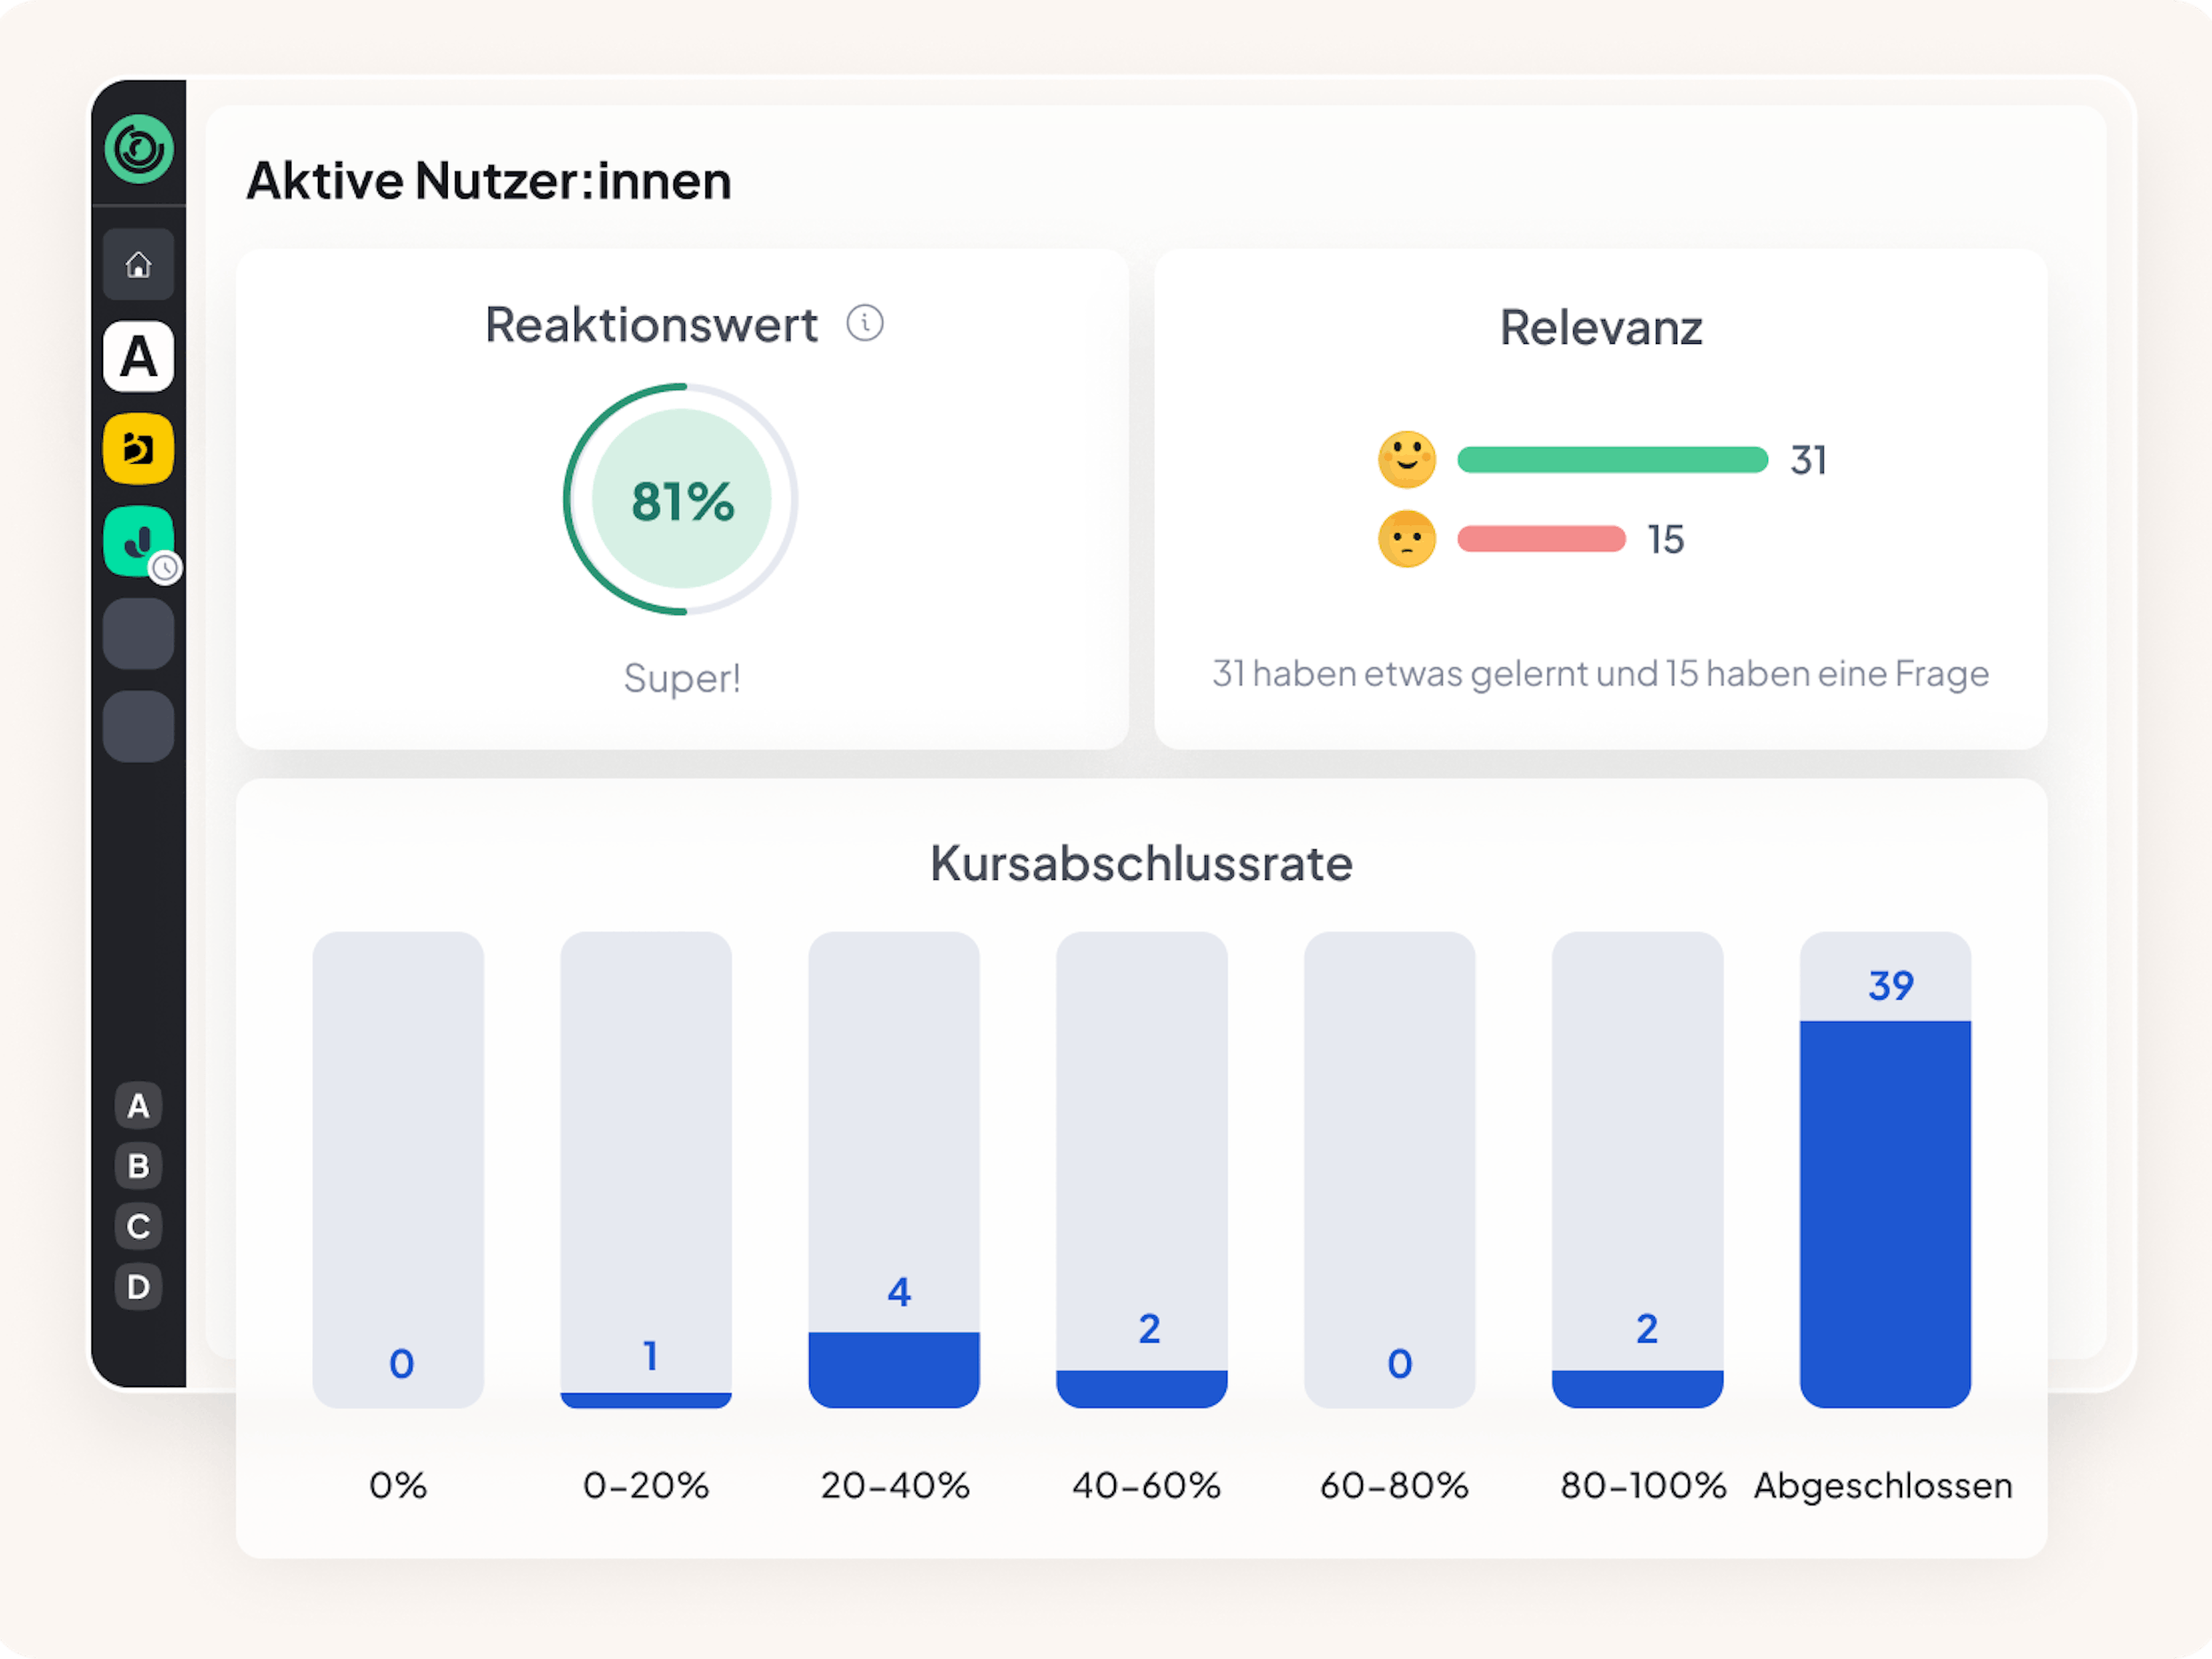Select the second empty gray sidebar slot

(138, 726)
